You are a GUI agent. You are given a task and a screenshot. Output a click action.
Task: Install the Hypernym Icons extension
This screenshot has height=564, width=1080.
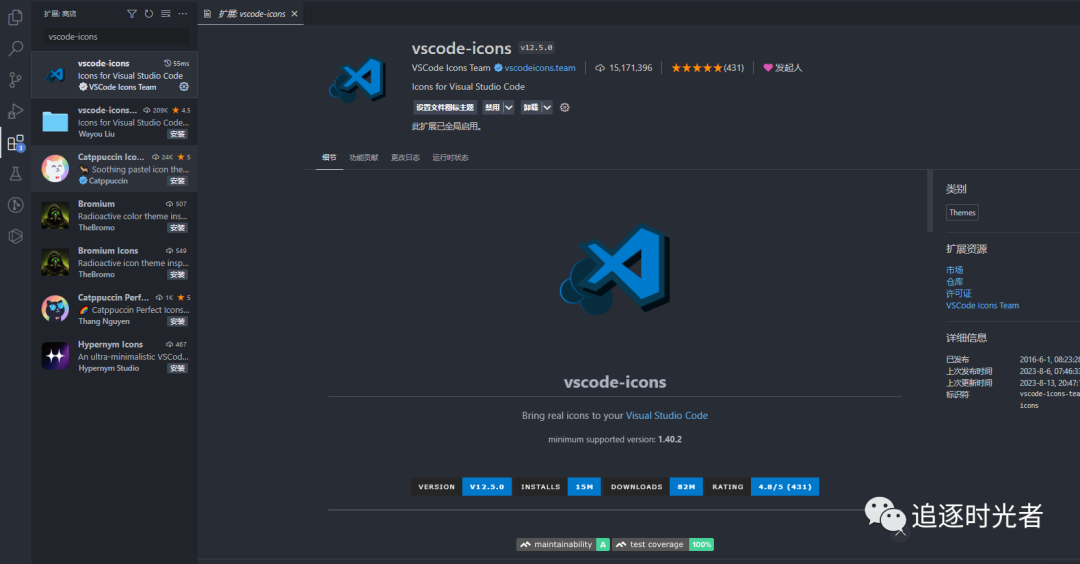tap(178, 368)
